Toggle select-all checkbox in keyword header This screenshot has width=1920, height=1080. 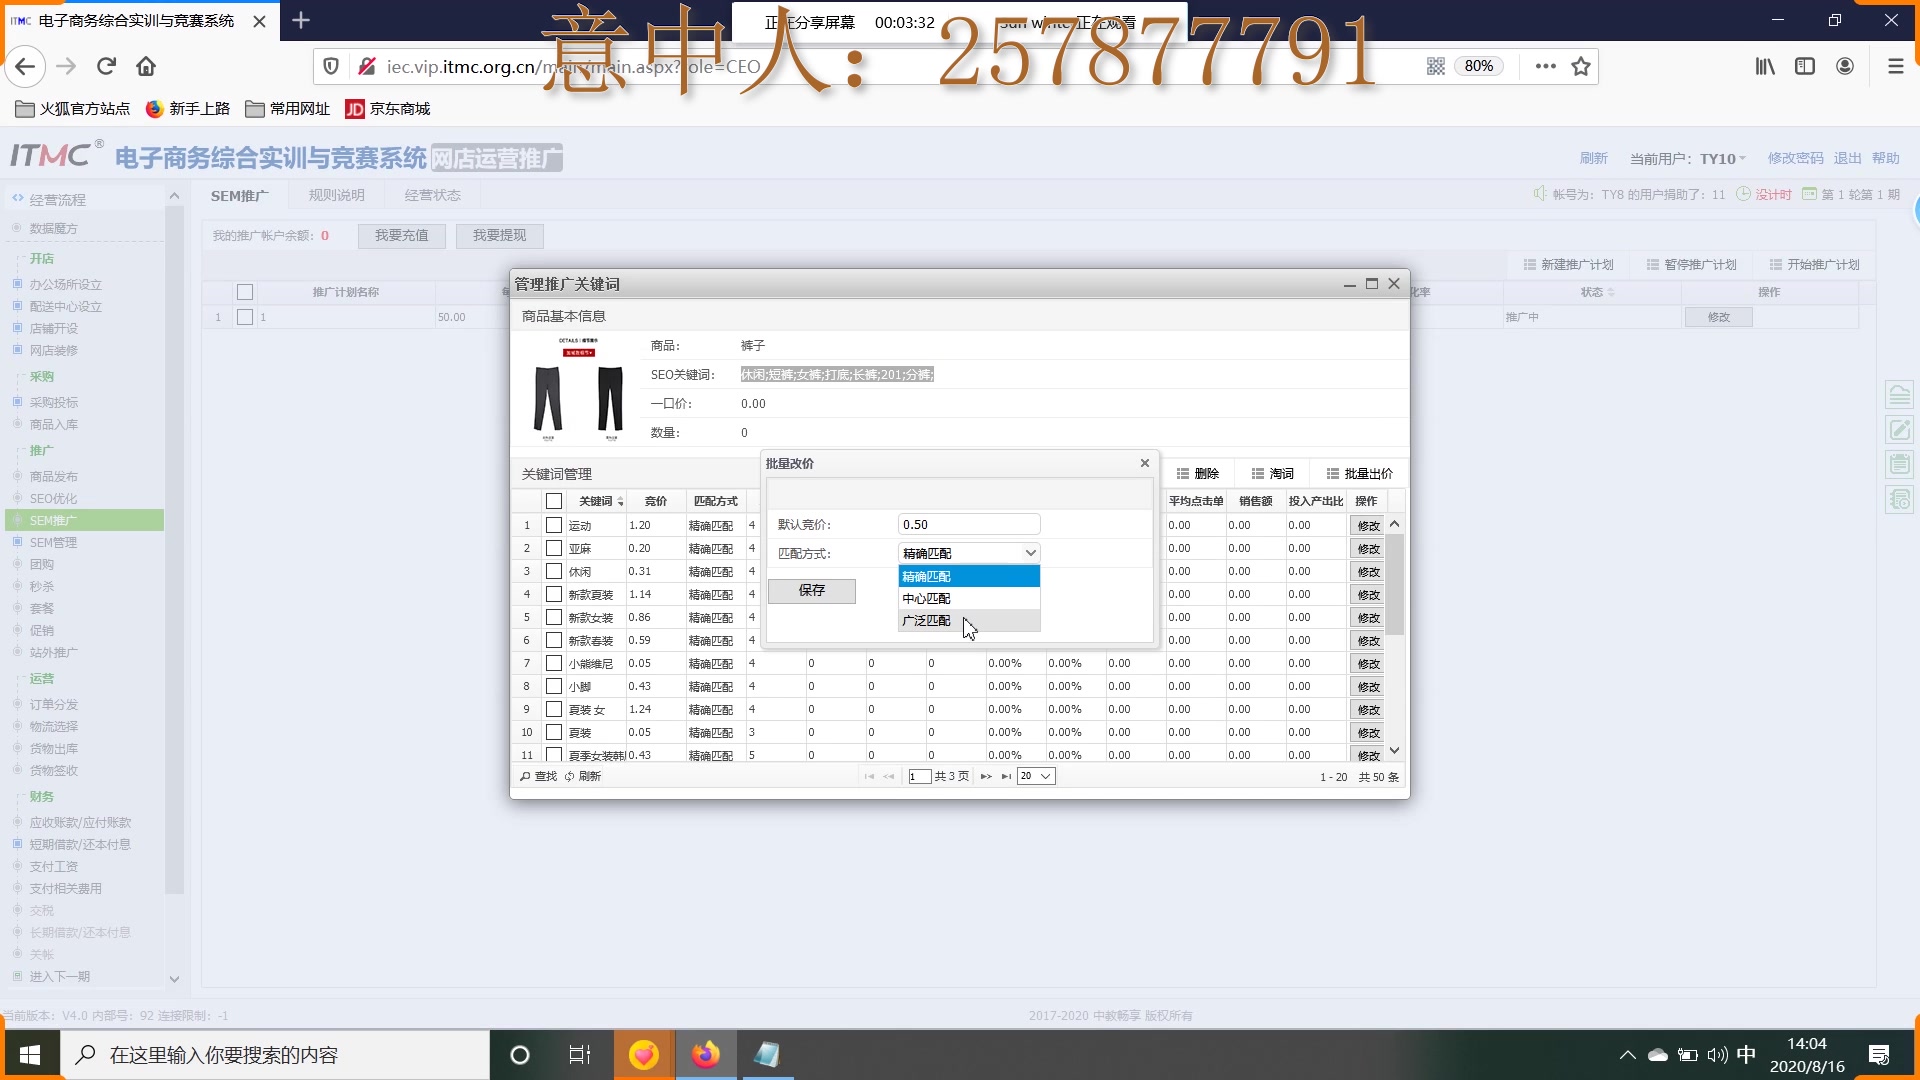click(554, 501)
